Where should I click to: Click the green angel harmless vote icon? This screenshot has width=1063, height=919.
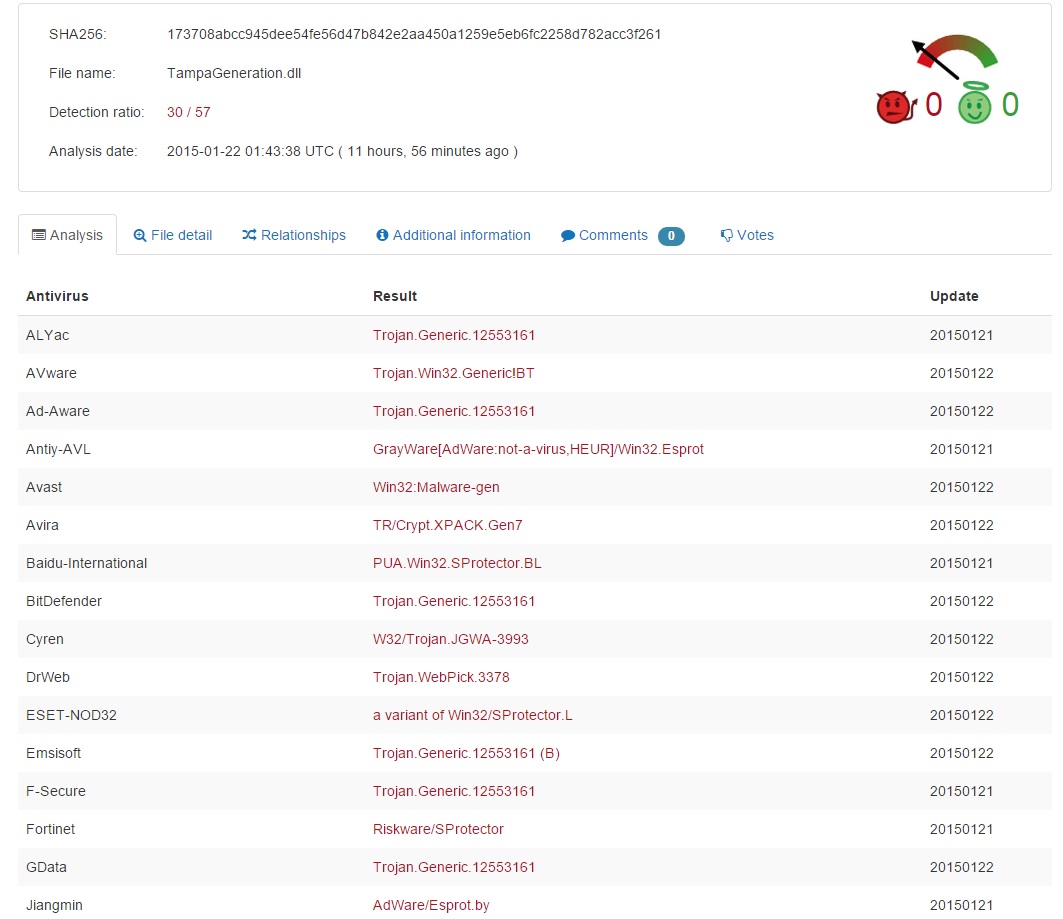975,103
